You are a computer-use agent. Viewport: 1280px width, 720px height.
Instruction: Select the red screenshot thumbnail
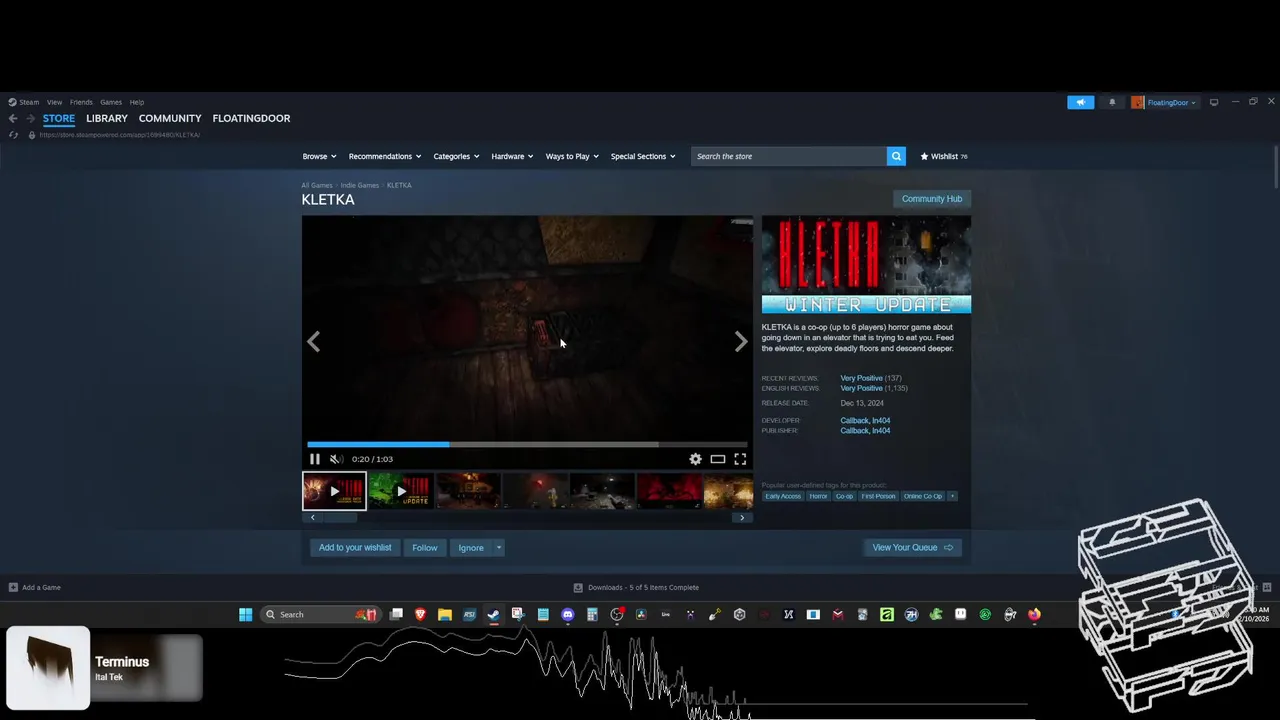[x=669, y=491]
